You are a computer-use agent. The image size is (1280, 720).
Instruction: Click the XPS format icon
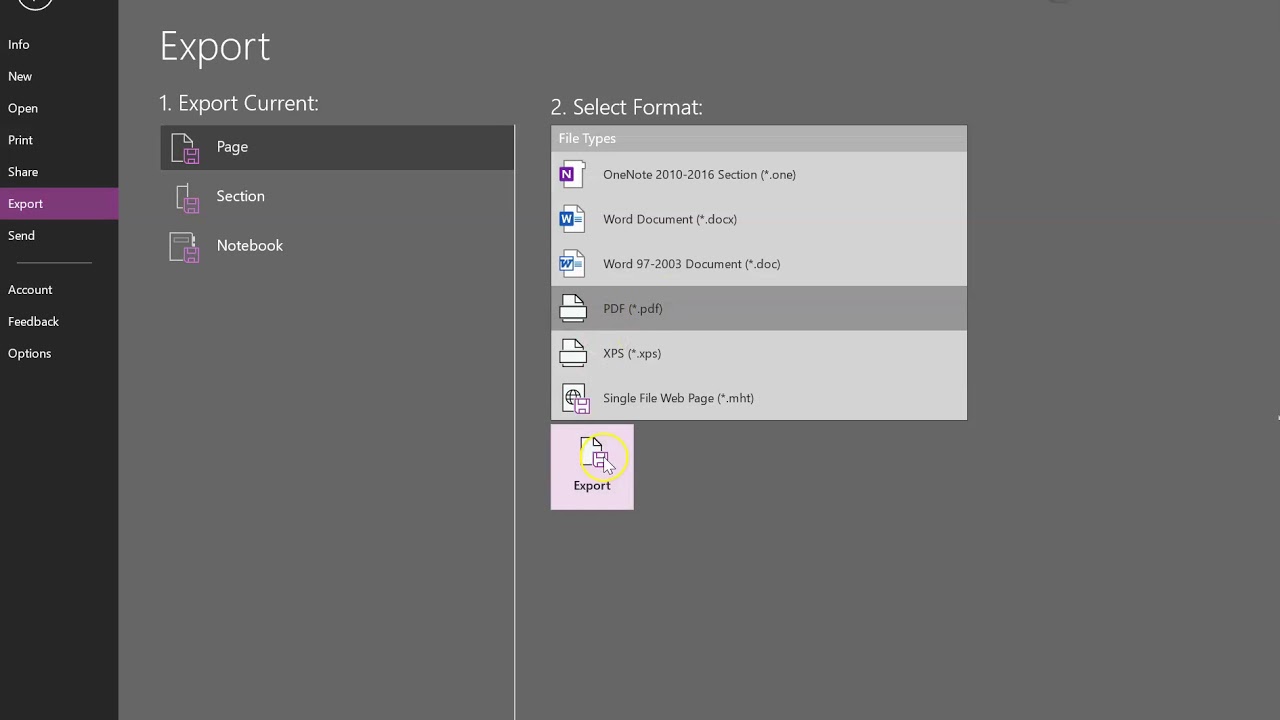click(x=573, y=353)
